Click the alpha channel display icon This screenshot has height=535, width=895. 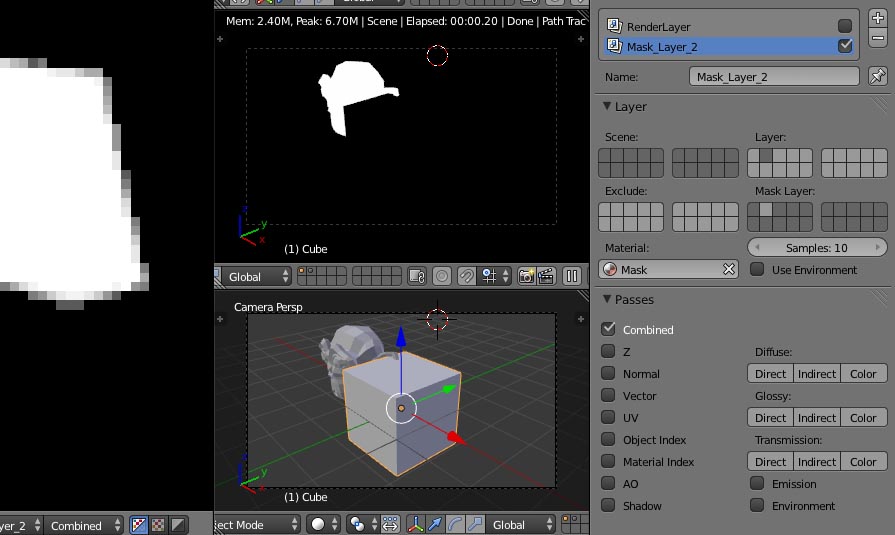click(178, 525)
